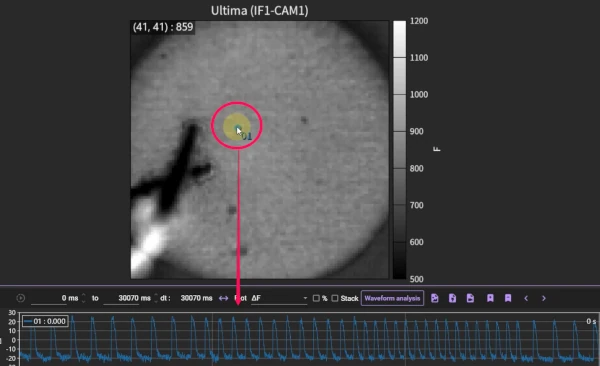Click the start time stepper arrows
This screenshot has width=600, height=366.
click(83, 298)
